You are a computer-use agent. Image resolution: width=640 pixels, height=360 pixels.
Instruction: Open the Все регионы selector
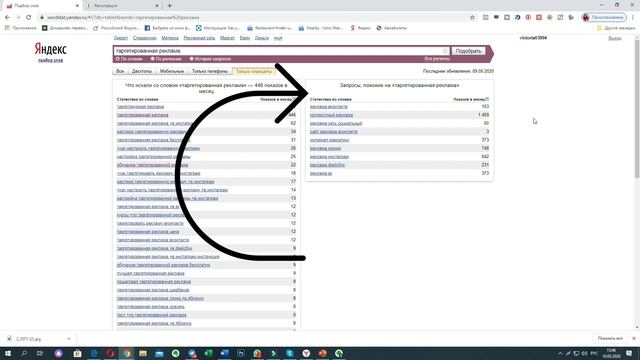click(437, 59)
